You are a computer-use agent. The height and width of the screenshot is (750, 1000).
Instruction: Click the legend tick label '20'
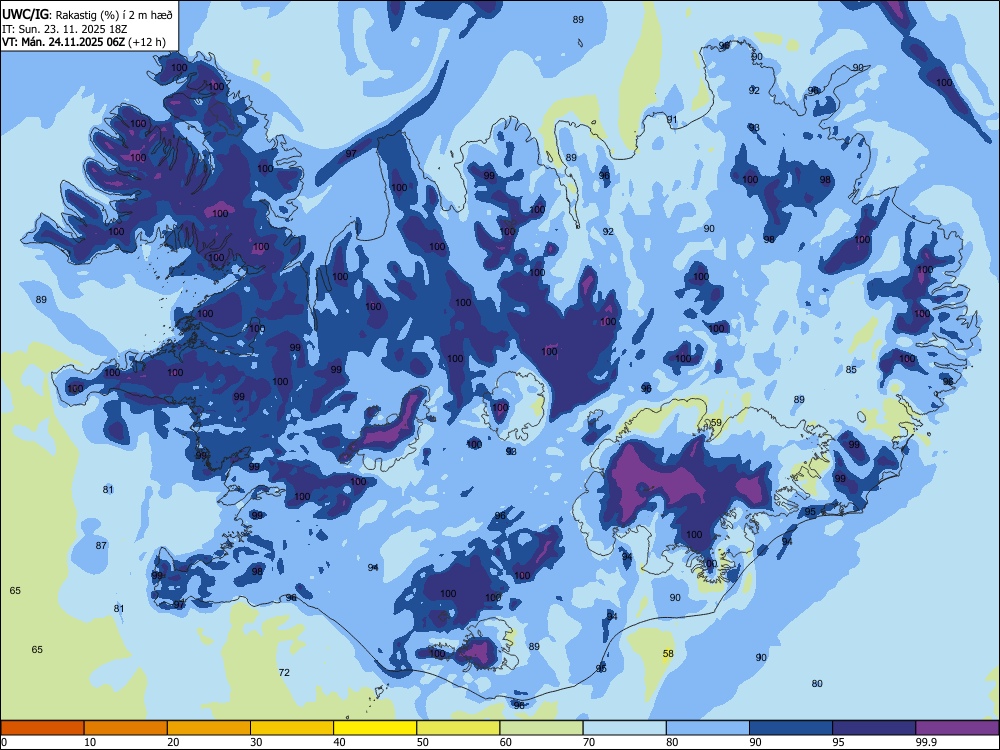(173, 742)
